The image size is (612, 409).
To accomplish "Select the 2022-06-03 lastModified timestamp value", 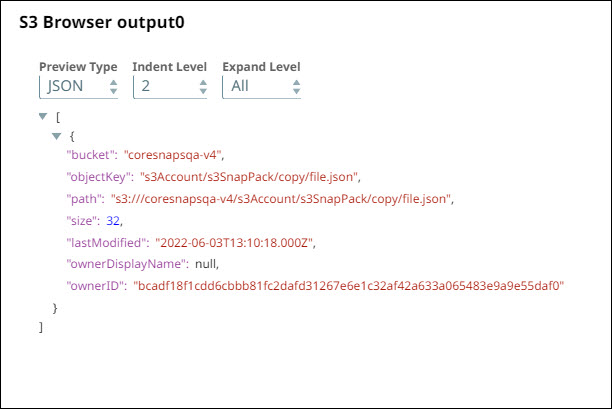I will [241, 242].
